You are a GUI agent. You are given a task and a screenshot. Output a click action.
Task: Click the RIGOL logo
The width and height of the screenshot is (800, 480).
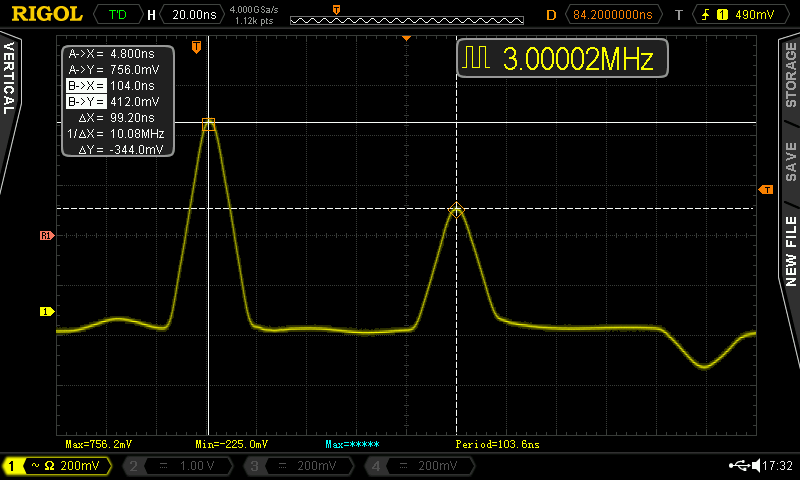point(47,14)
